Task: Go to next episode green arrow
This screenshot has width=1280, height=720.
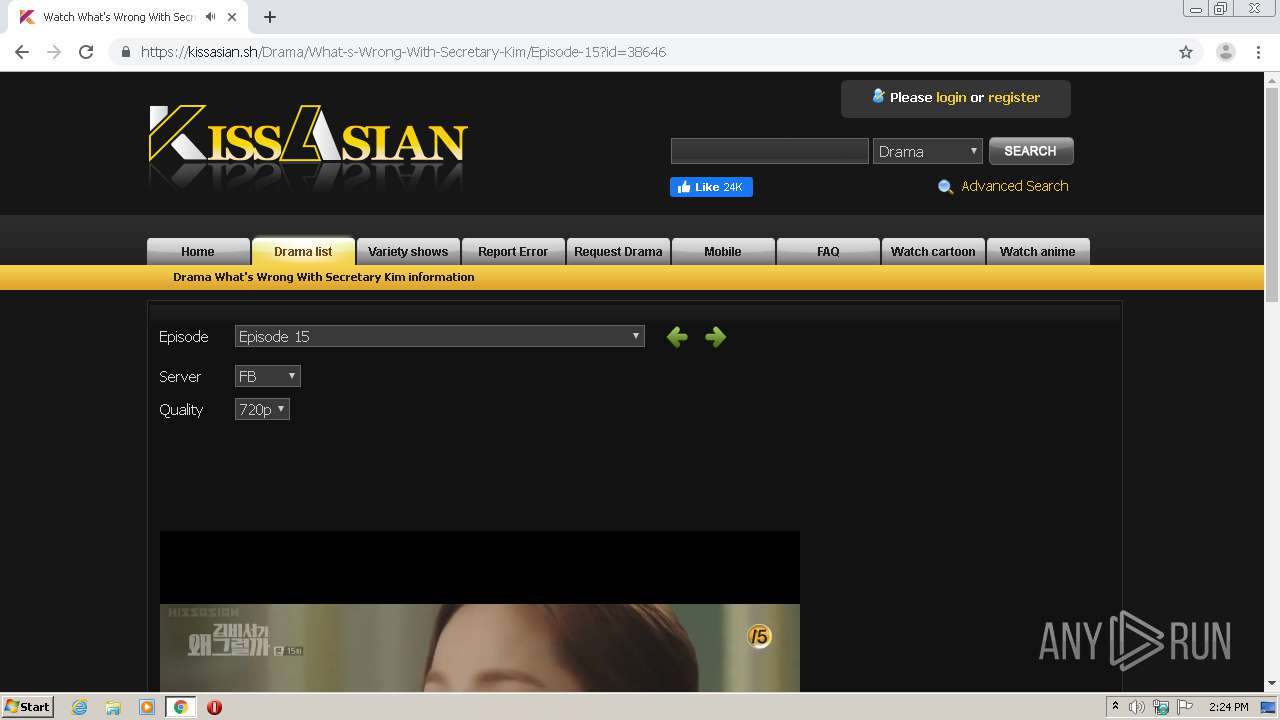Action: coord(715,337)
